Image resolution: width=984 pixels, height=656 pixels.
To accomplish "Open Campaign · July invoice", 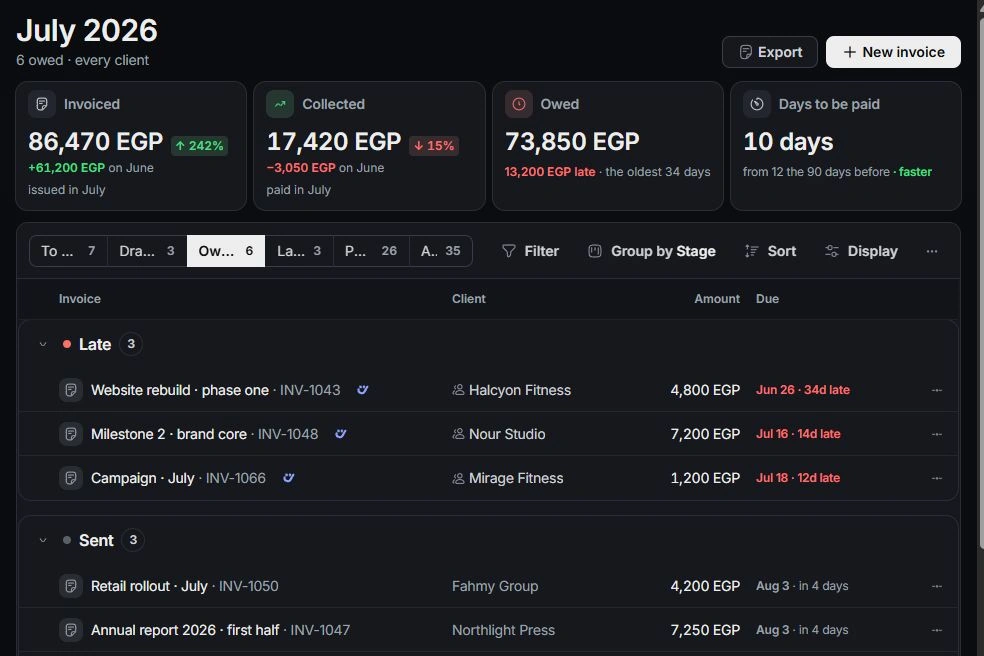I will (142, 478).
